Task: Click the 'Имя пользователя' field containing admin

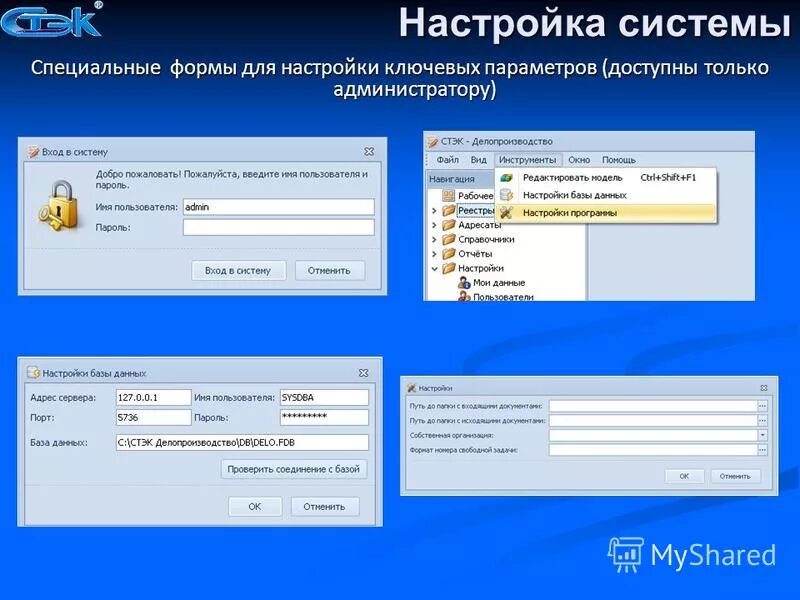Action: tap(279, 207)
